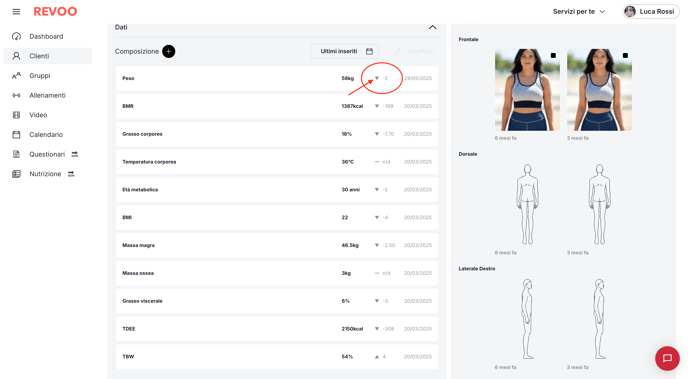Image resolution: width=688 pixels, height=379 pixels.
Task: Open Allenamenti dumbbell icon
Action: coord(16,95)
